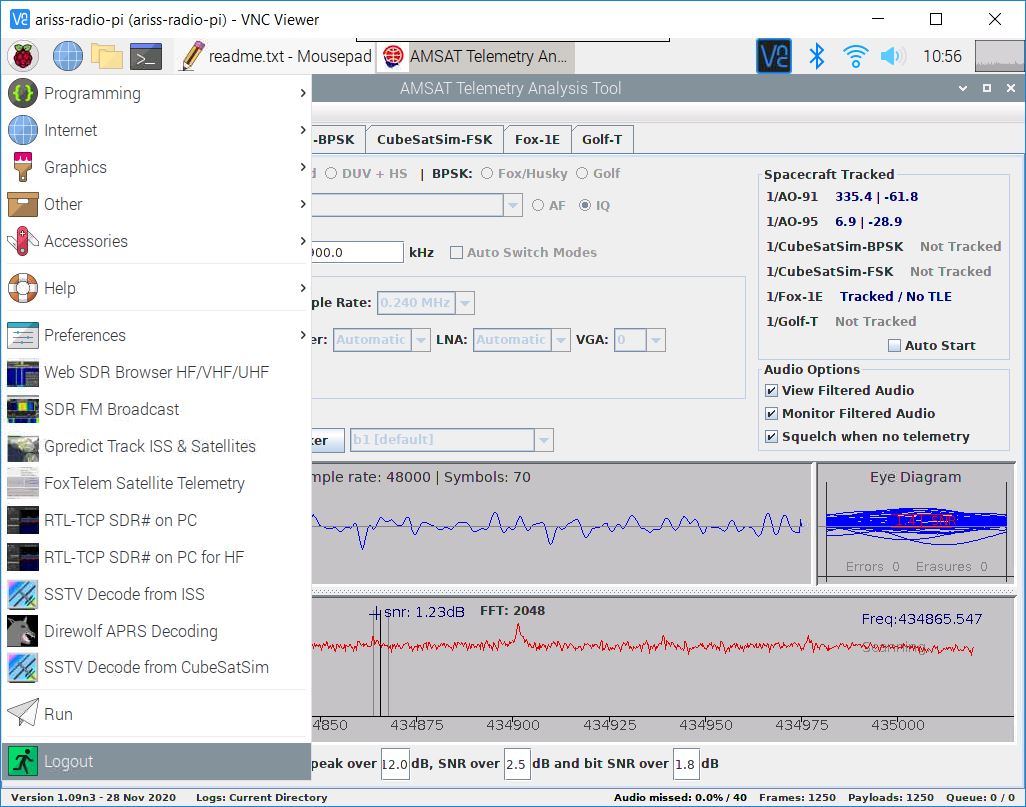
Task: Enable the Auto Start checkbox
Action: pyautogui.click(x=894, y=346)
